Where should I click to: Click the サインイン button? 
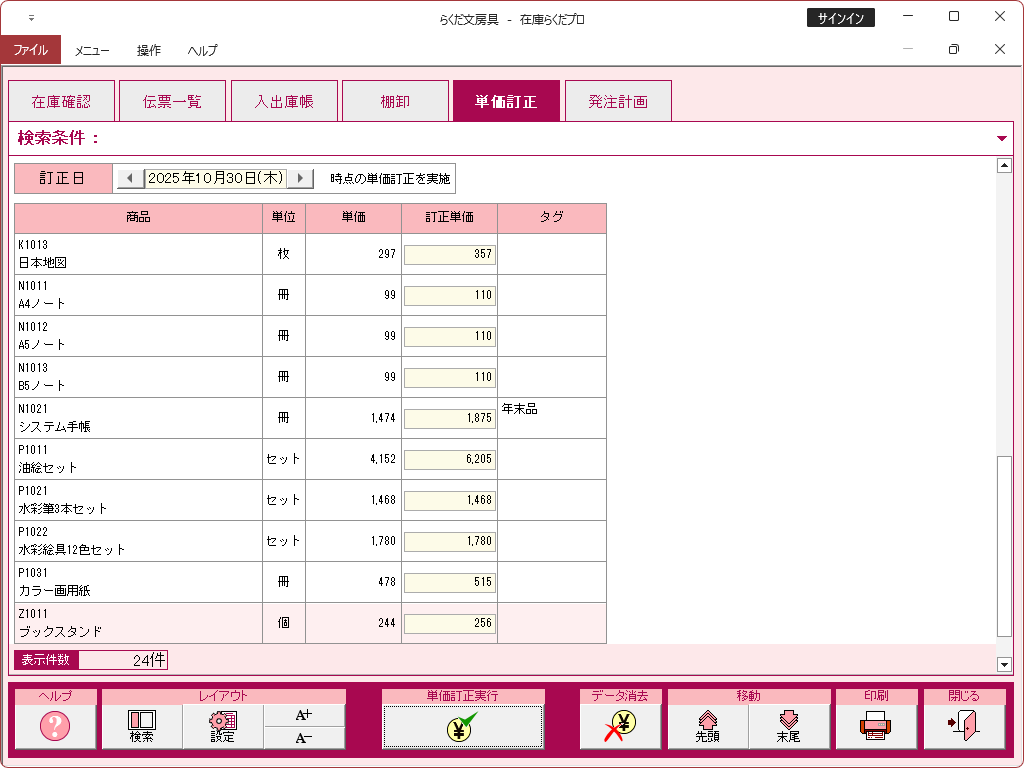coord(840,18)
